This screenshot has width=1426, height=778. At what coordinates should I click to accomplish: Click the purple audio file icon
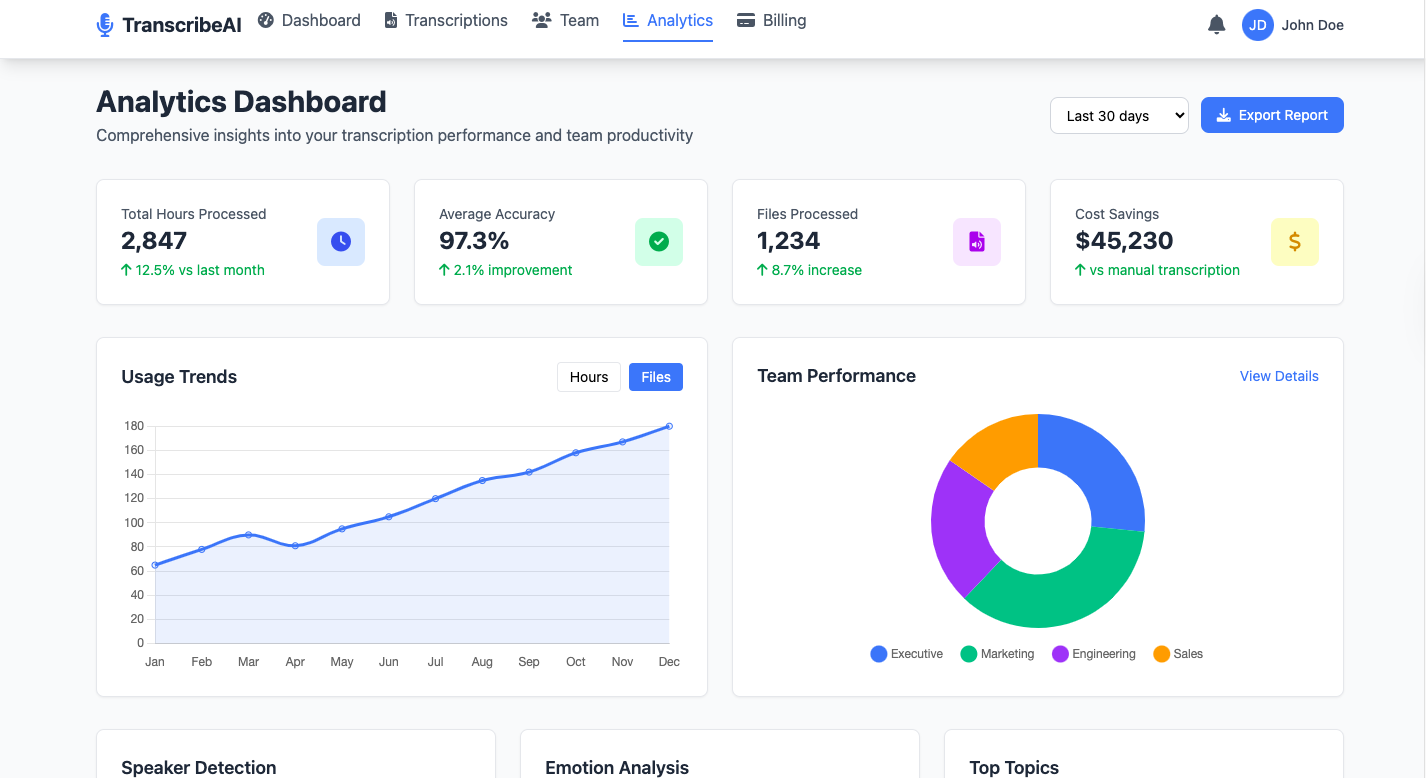pos(977,242)
